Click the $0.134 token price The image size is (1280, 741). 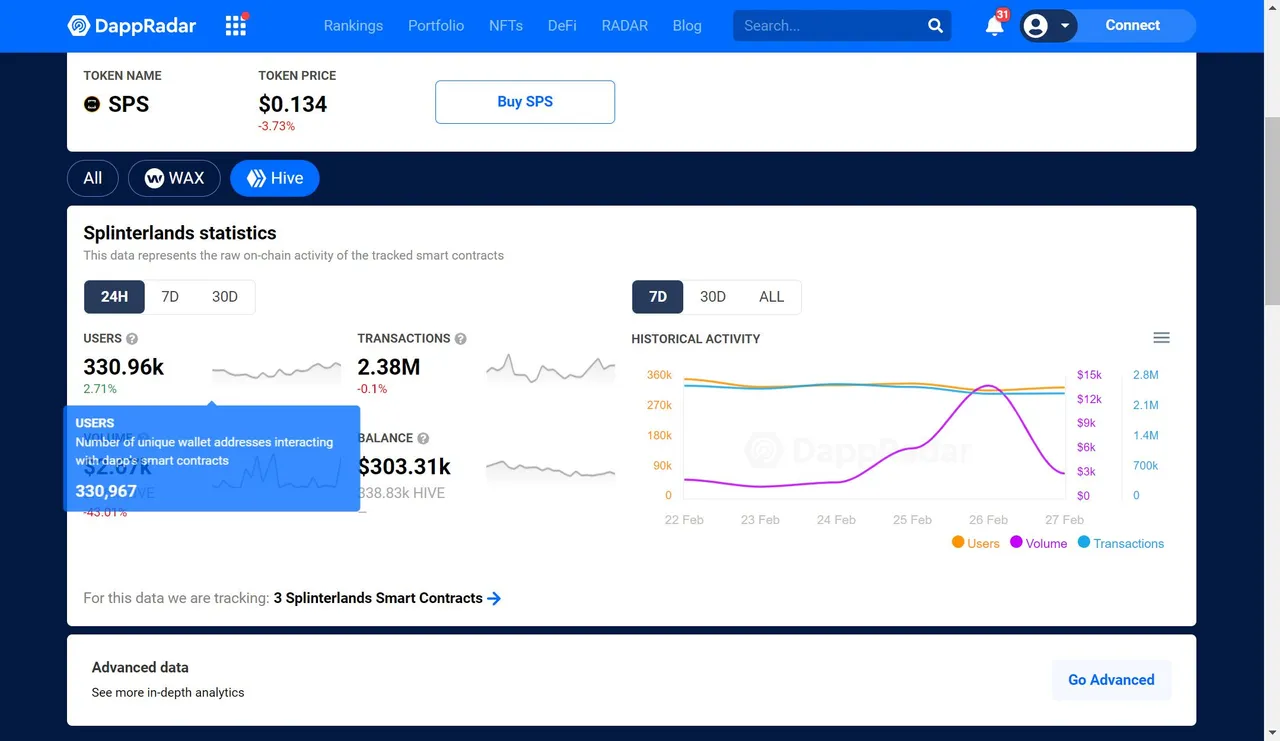293,104
